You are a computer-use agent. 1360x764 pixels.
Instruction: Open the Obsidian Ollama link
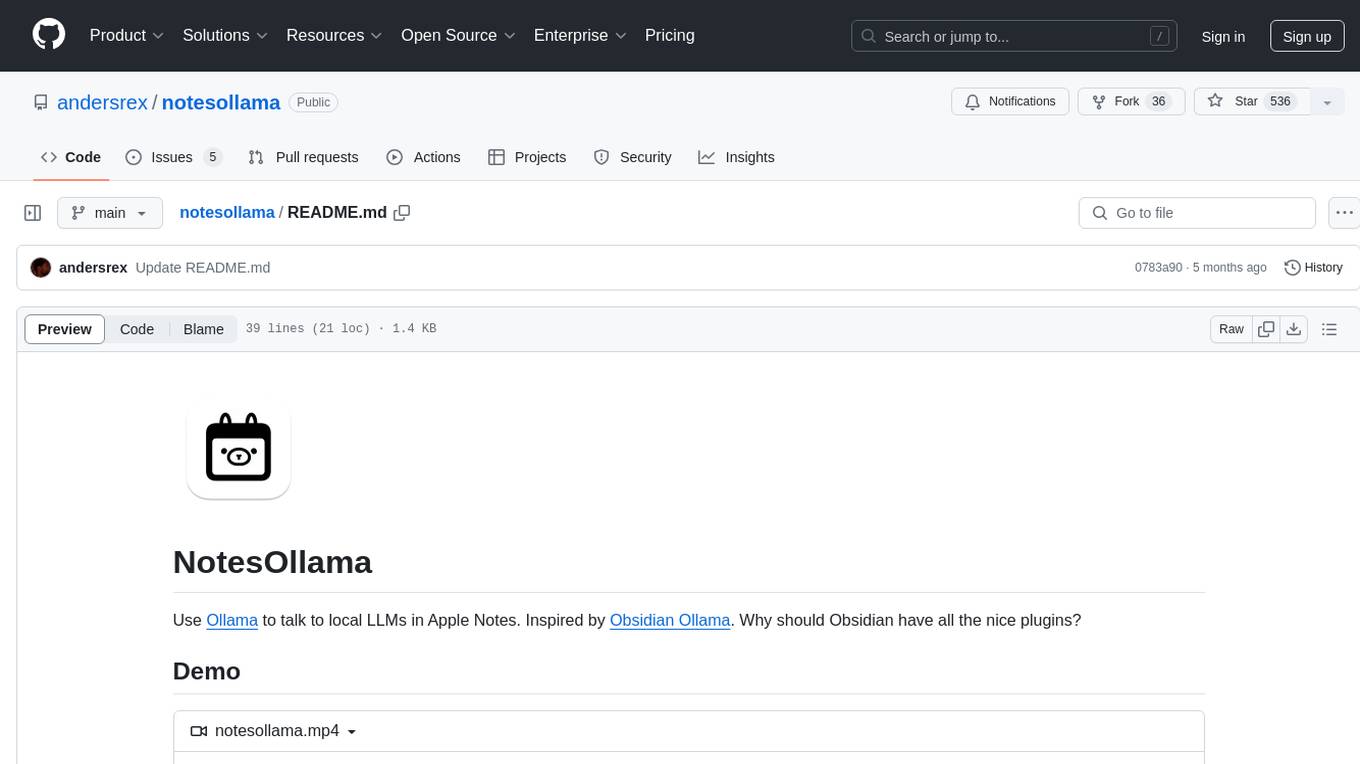coord(670,620)
